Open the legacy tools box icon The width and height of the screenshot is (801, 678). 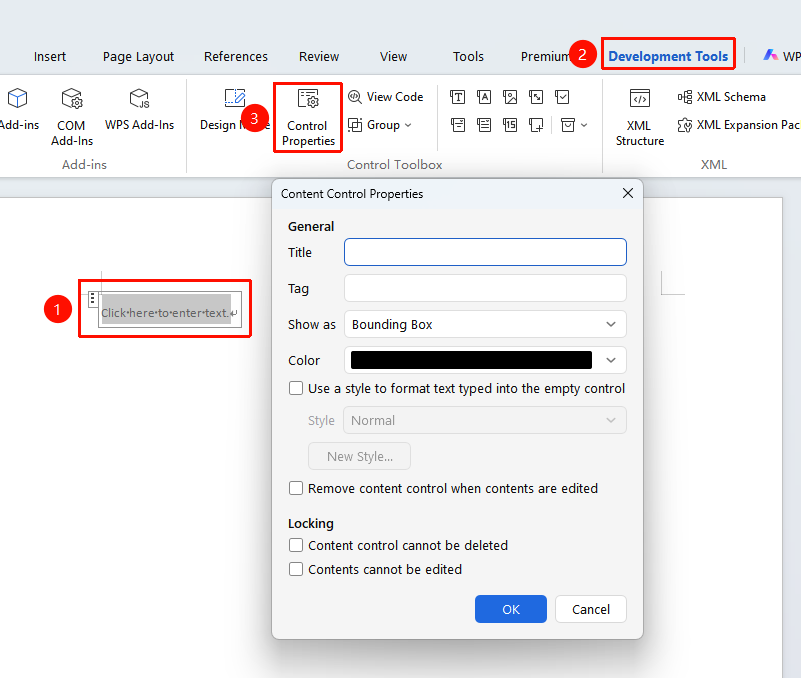click(568, 125)
